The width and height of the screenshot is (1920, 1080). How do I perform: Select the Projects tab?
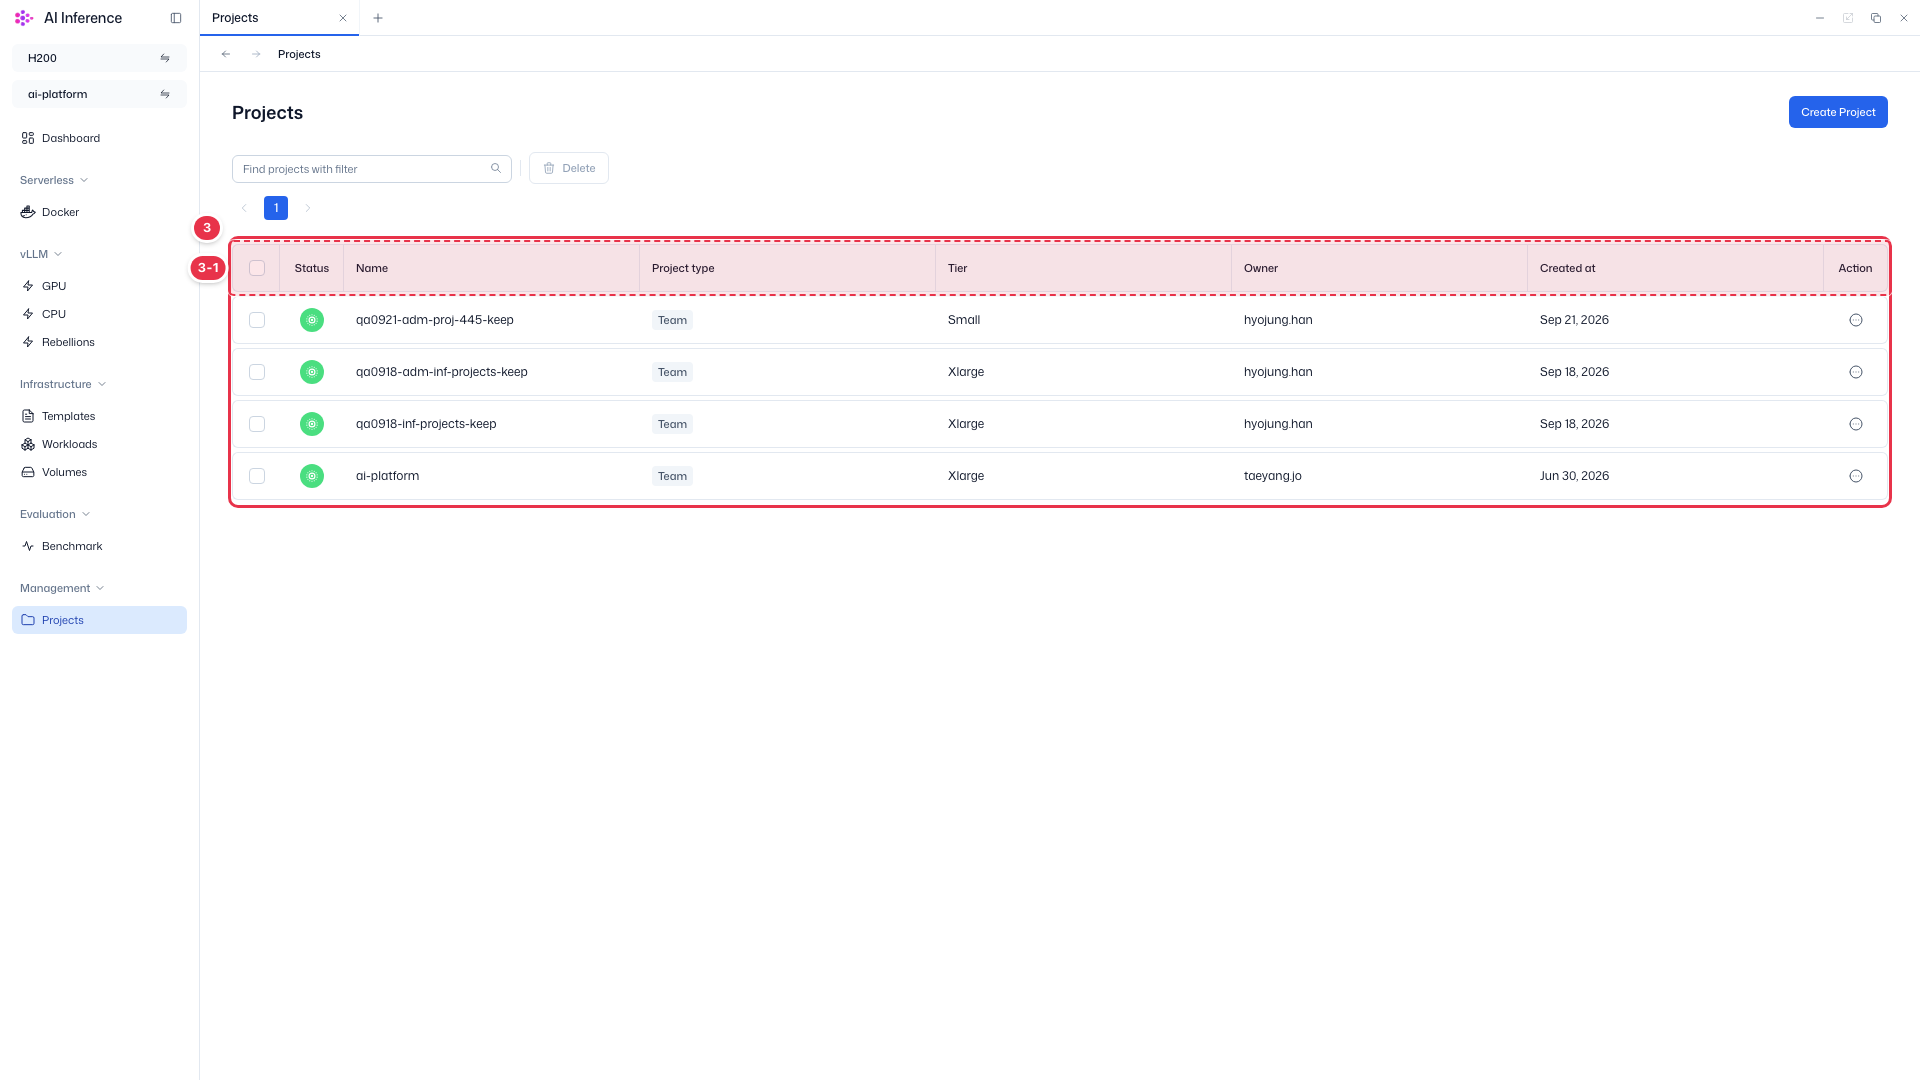pyautogui.click(x=279, y=18)
